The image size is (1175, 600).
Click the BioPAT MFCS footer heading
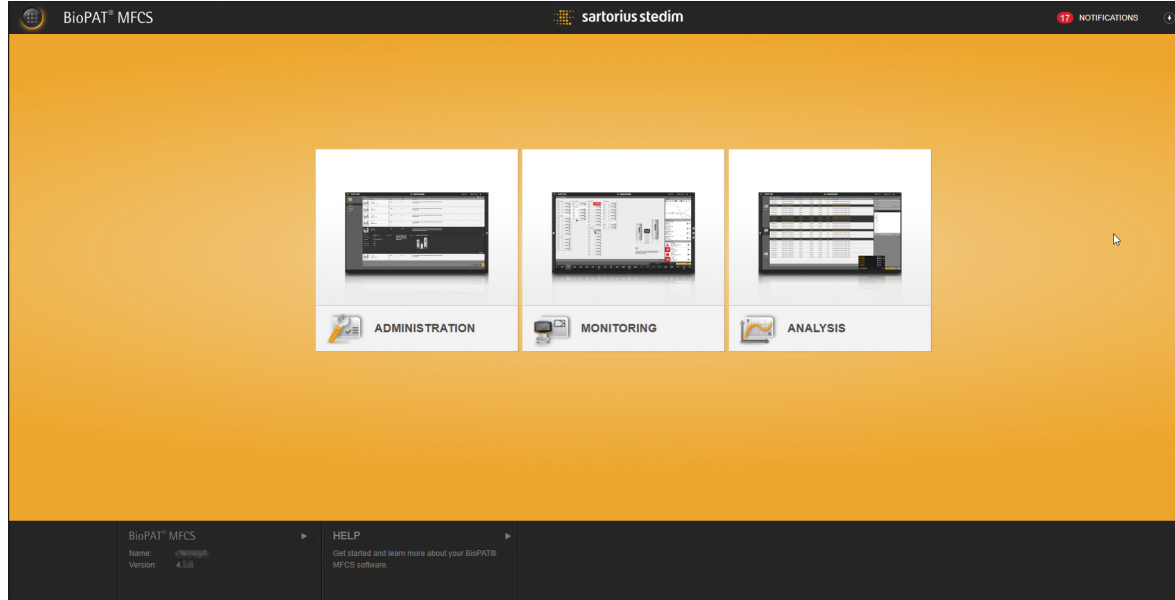(162, 536)
